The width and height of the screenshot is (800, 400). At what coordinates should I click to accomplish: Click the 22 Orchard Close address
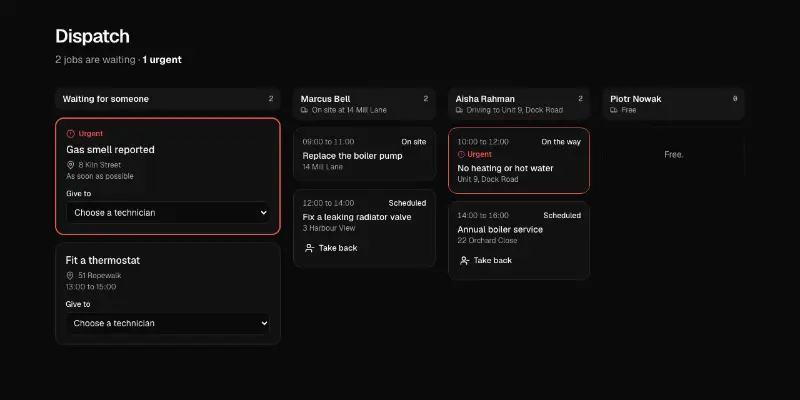[487, 240]
